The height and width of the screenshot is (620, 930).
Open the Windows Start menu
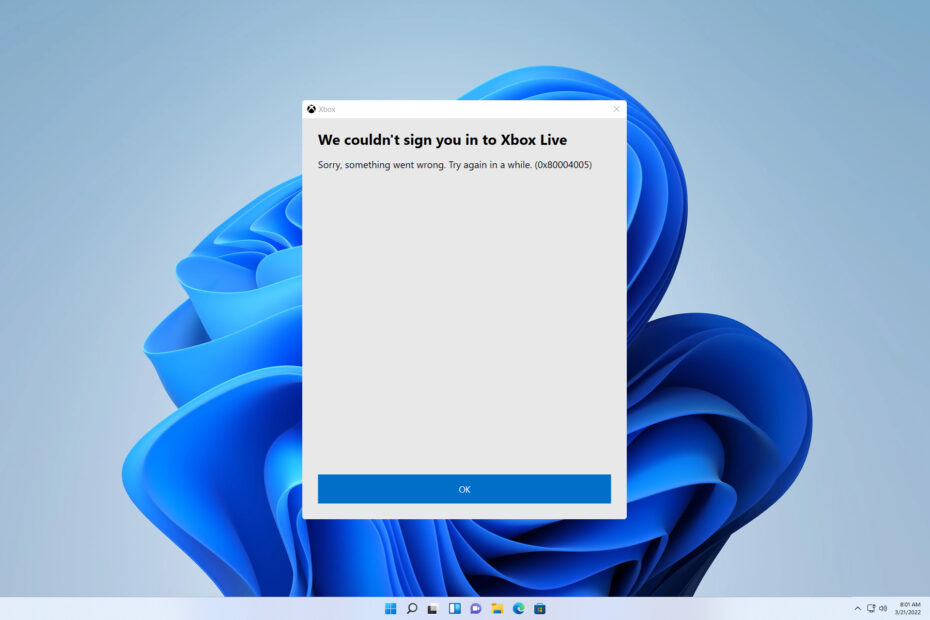(390, 608)
